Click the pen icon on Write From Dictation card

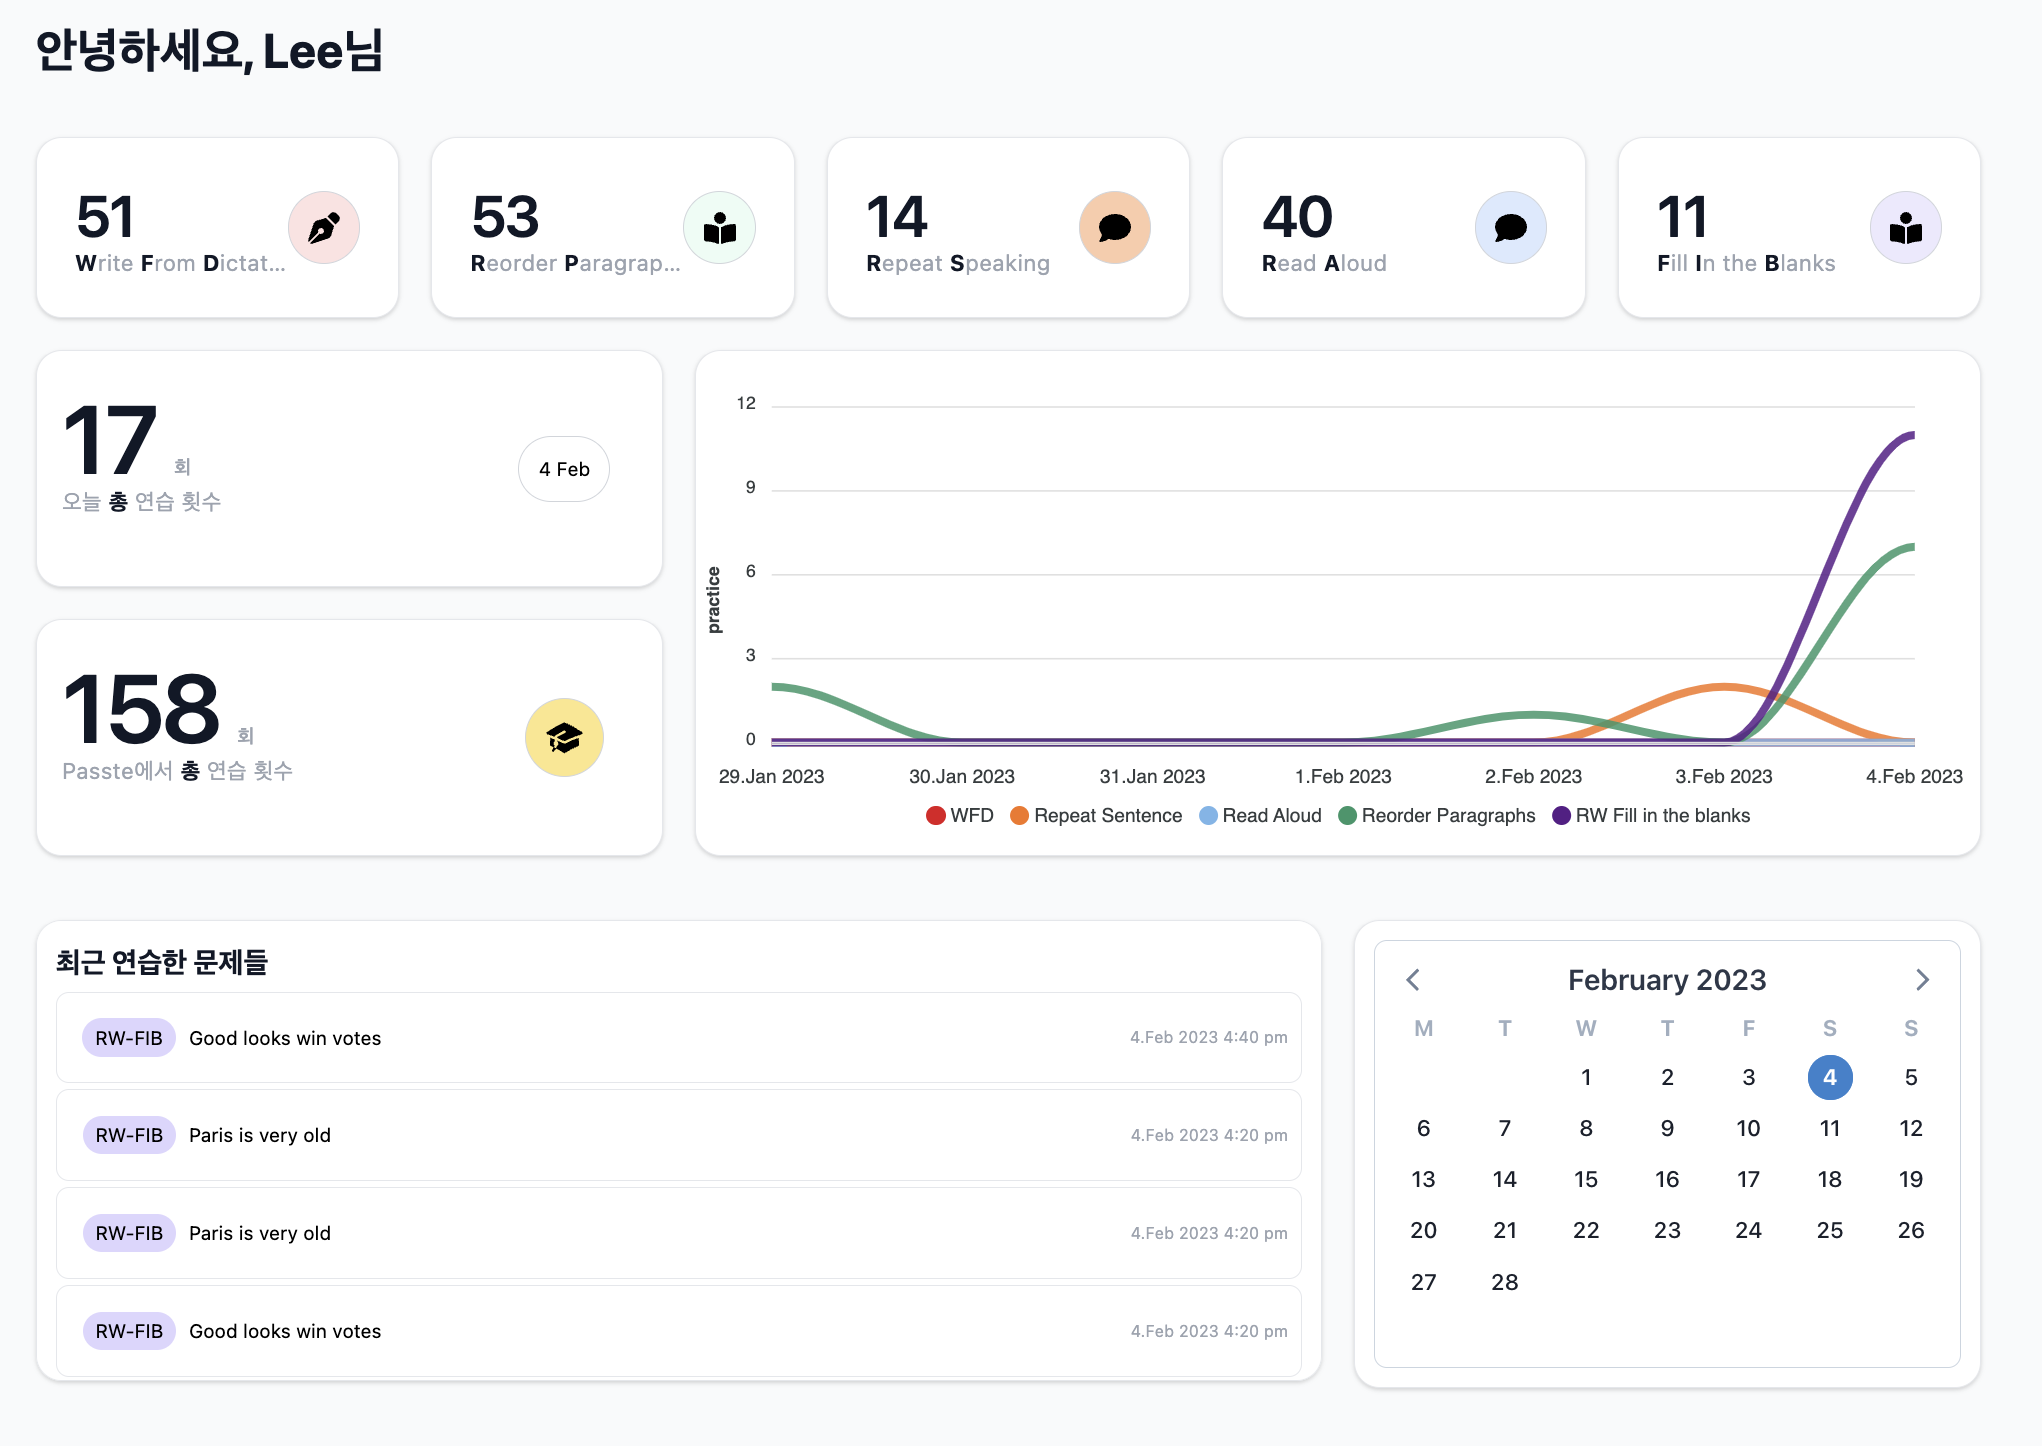[324, 228]
